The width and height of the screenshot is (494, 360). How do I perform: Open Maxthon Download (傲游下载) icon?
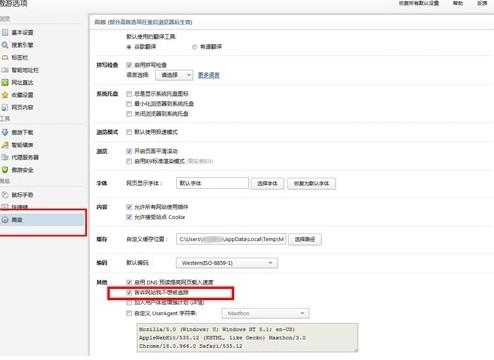5,132
